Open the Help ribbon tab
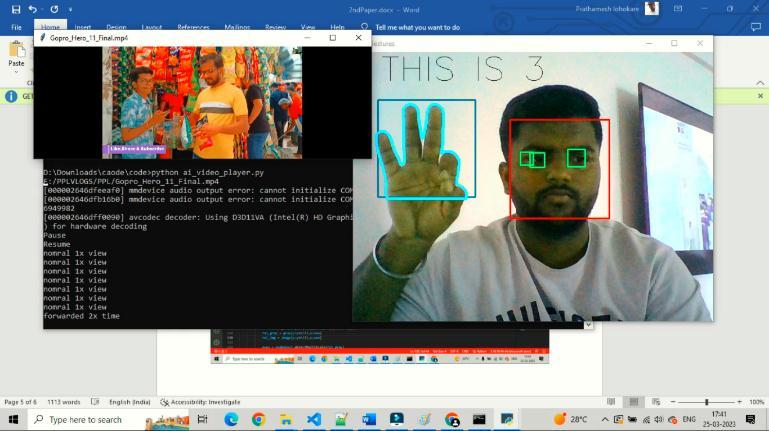769x431 pixels. click(x=337, y=27)
